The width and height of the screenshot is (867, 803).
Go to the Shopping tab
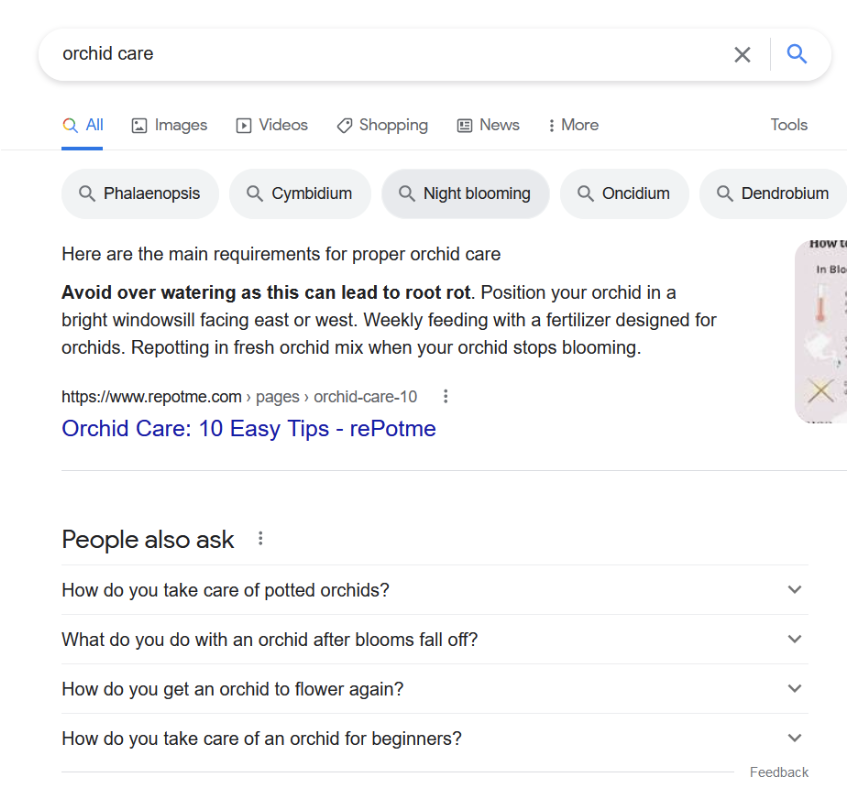coord(382,125)
